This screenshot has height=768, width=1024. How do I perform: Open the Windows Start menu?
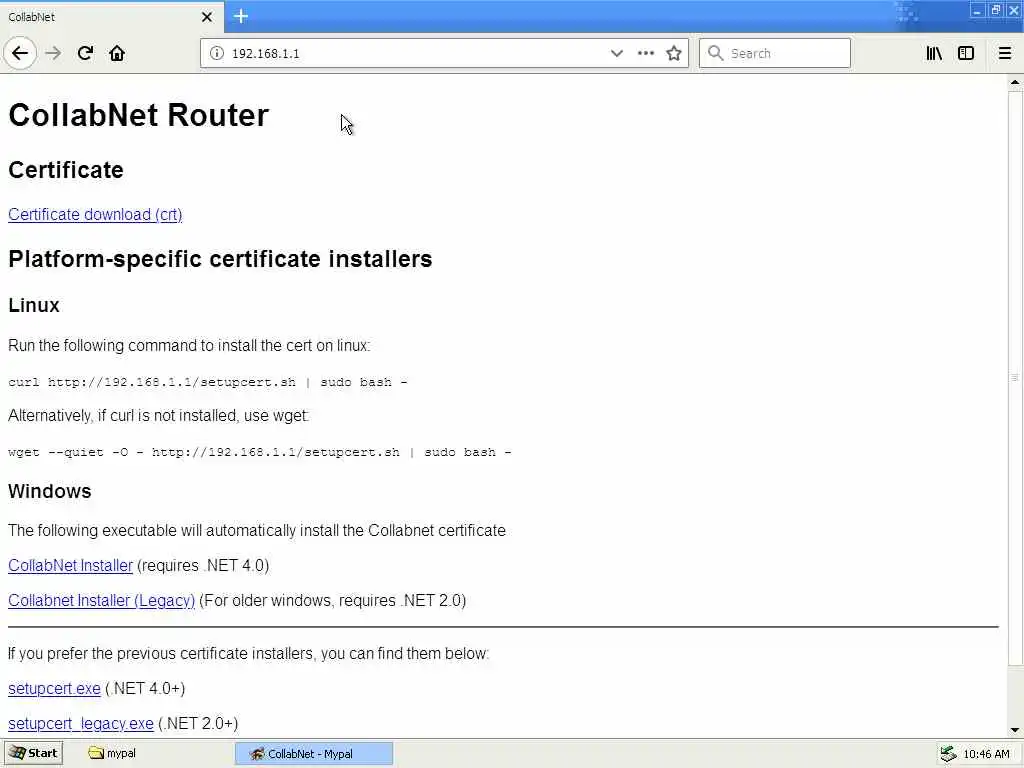[x=33, y=753]
